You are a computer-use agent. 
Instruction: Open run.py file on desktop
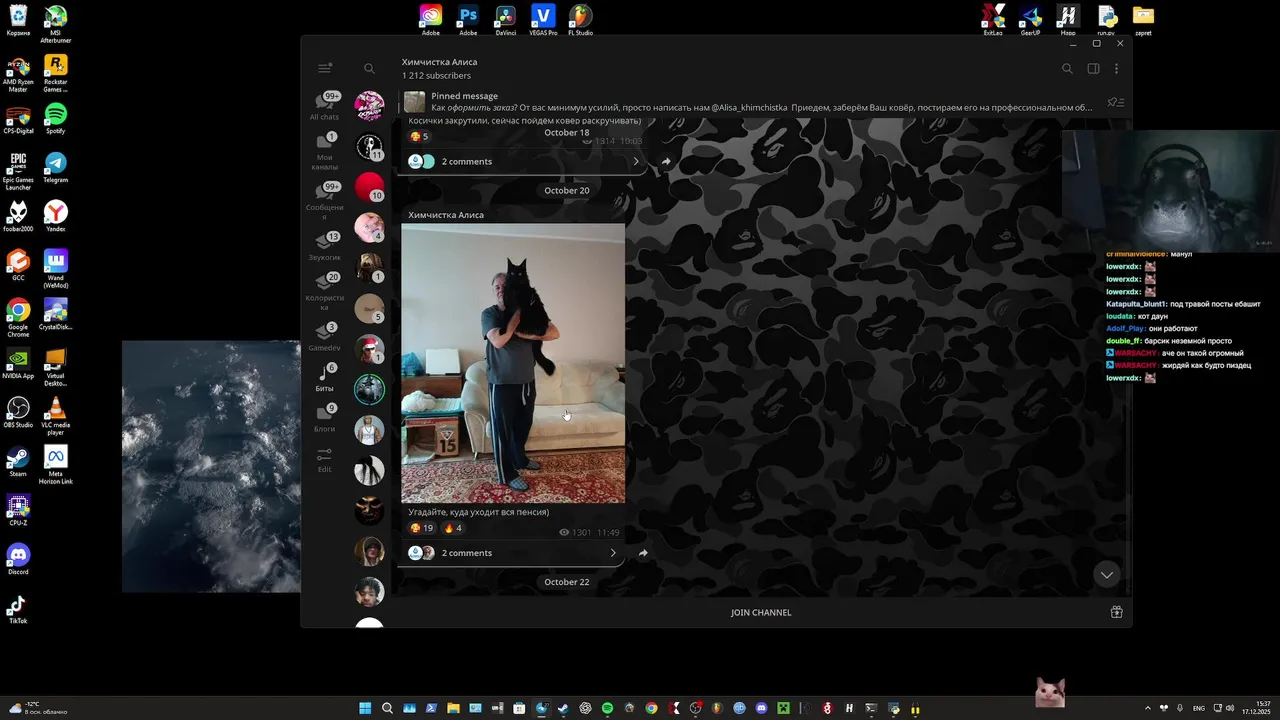point(1106,20)
